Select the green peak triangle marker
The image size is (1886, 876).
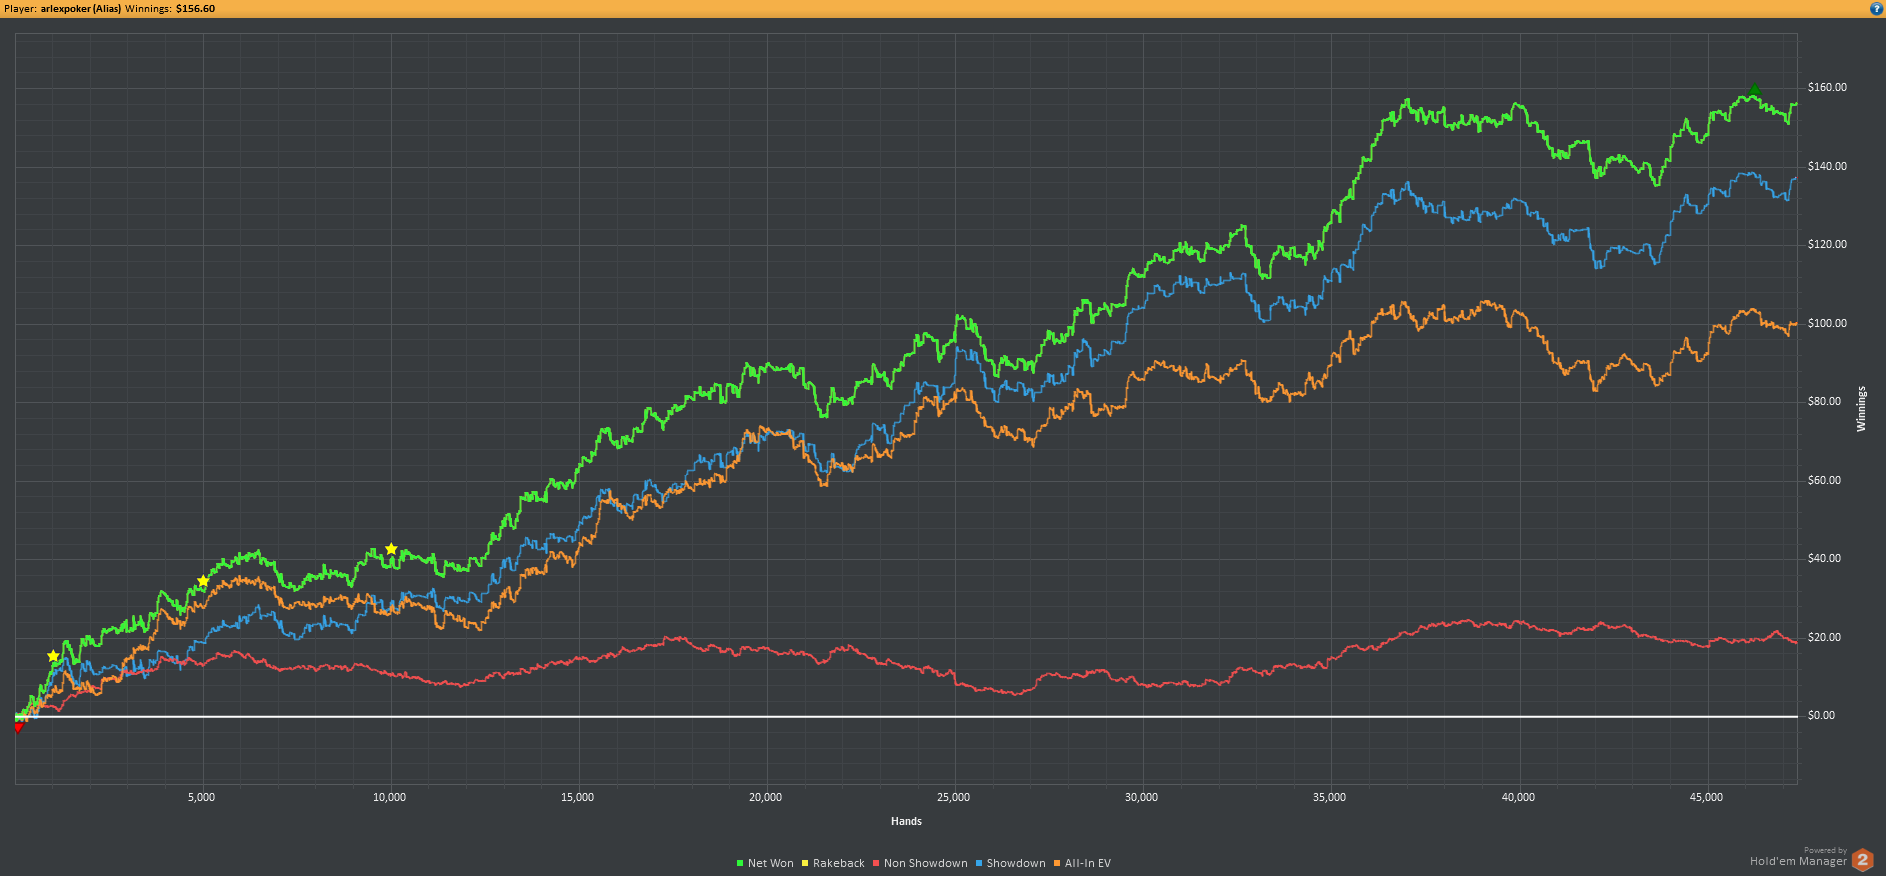click(1754, 91)
